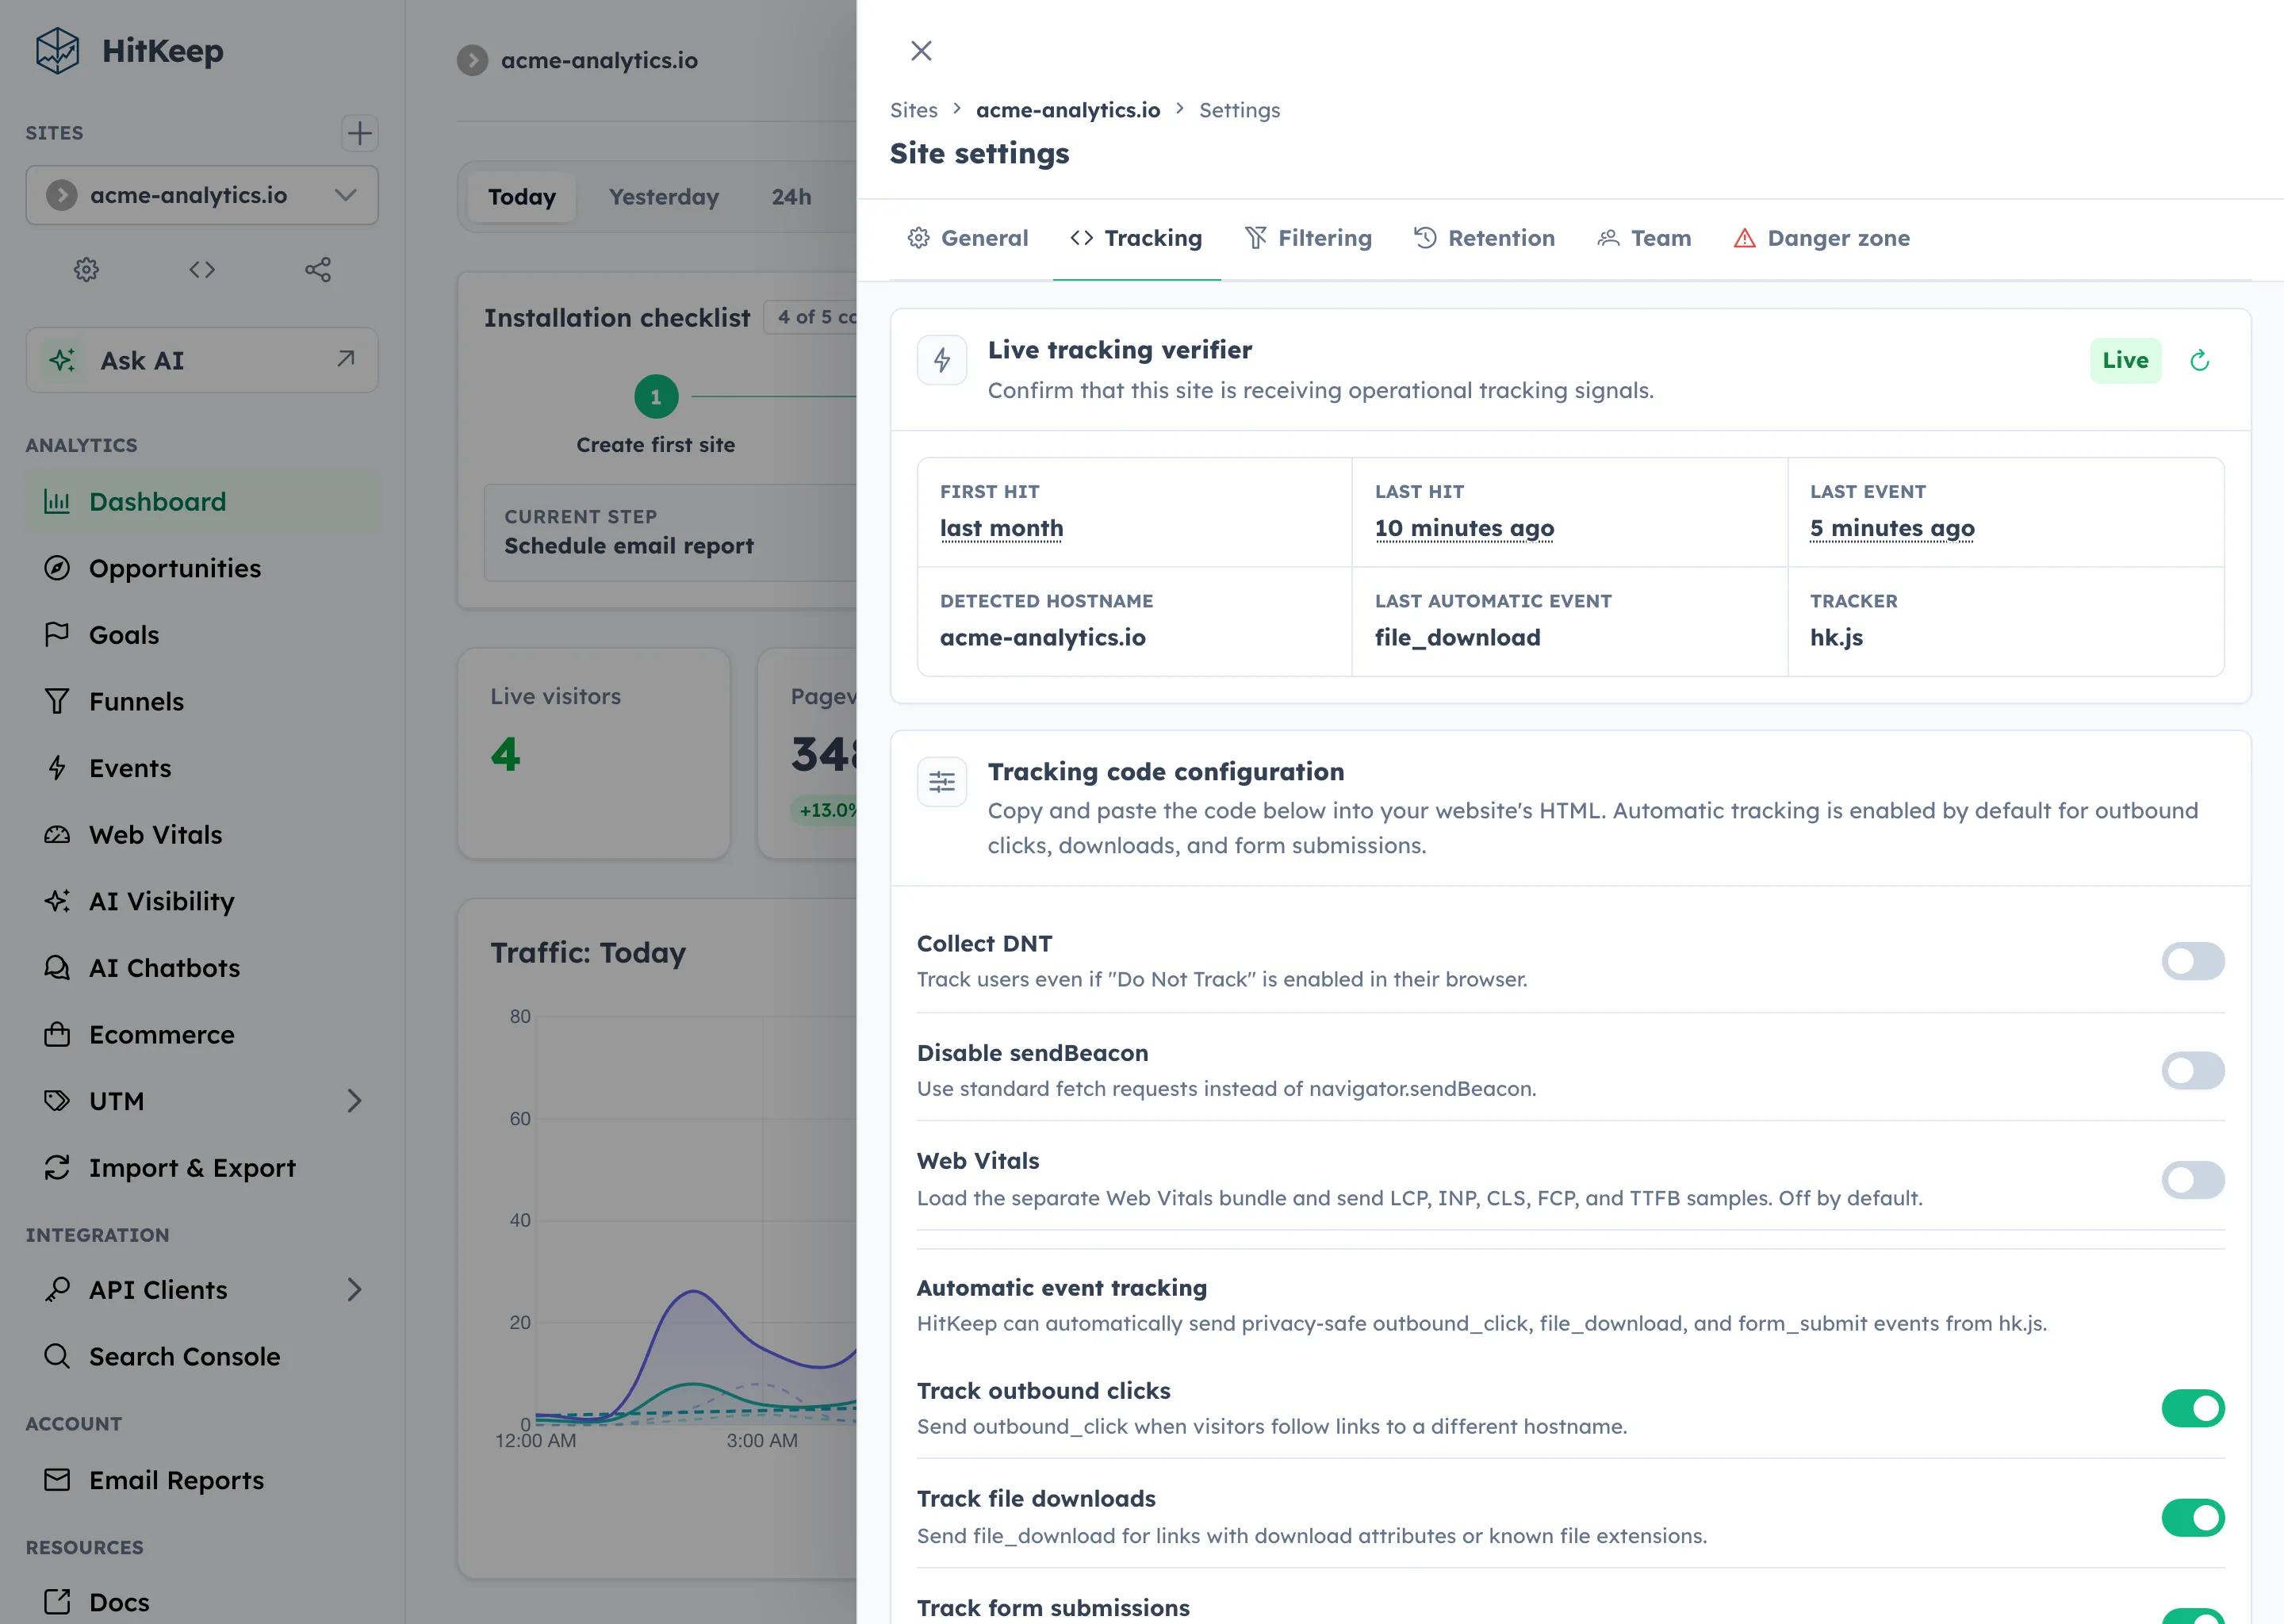Open site settings gear icon in sidebar
2284x1624 pixels.
click(86, 269)
